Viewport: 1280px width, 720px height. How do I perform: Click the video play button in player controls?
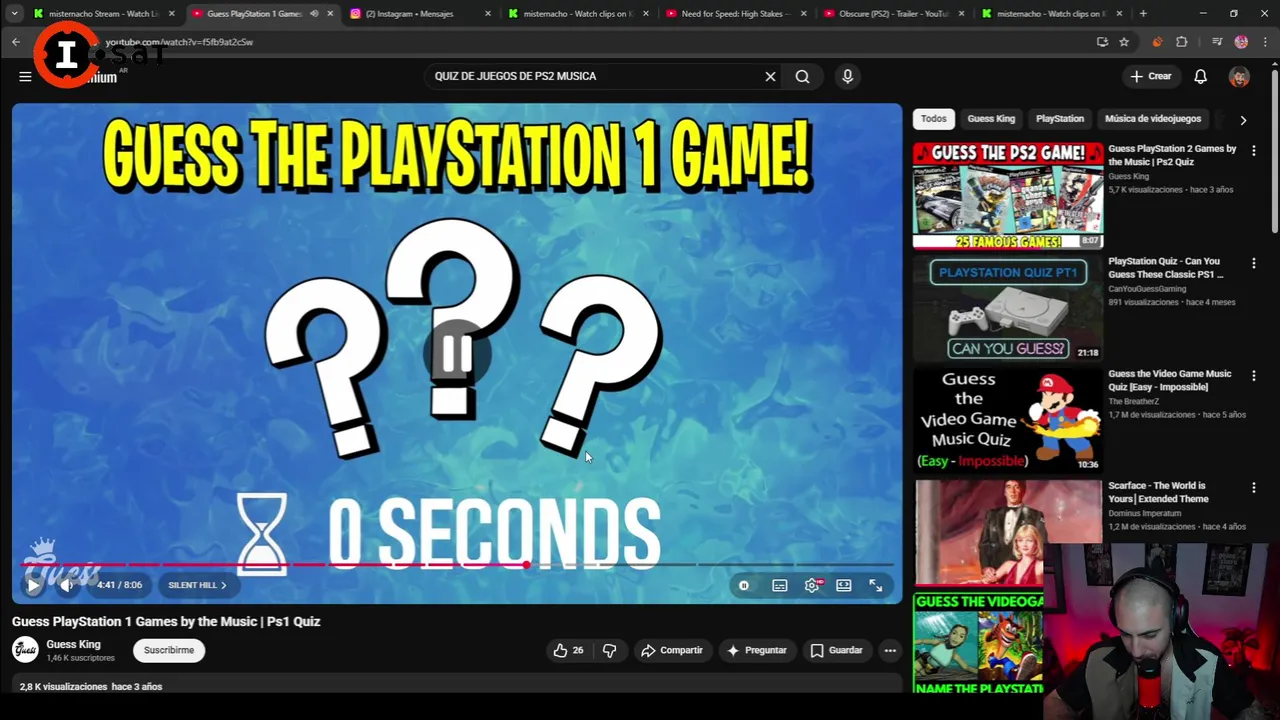33,586
